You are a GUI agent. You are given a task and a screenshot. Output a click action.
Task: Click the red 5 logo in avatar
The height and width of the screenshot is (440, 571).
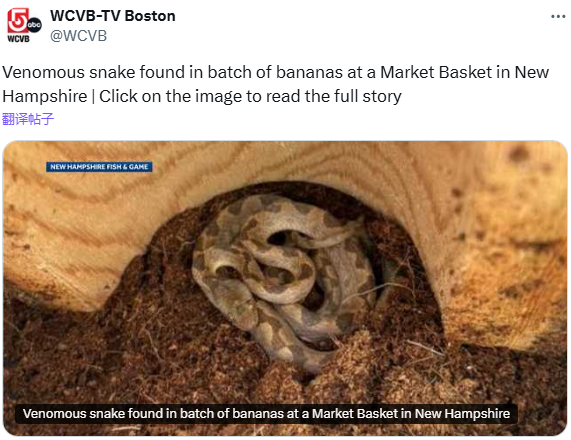pyautogui.click(x=17, y=20)
